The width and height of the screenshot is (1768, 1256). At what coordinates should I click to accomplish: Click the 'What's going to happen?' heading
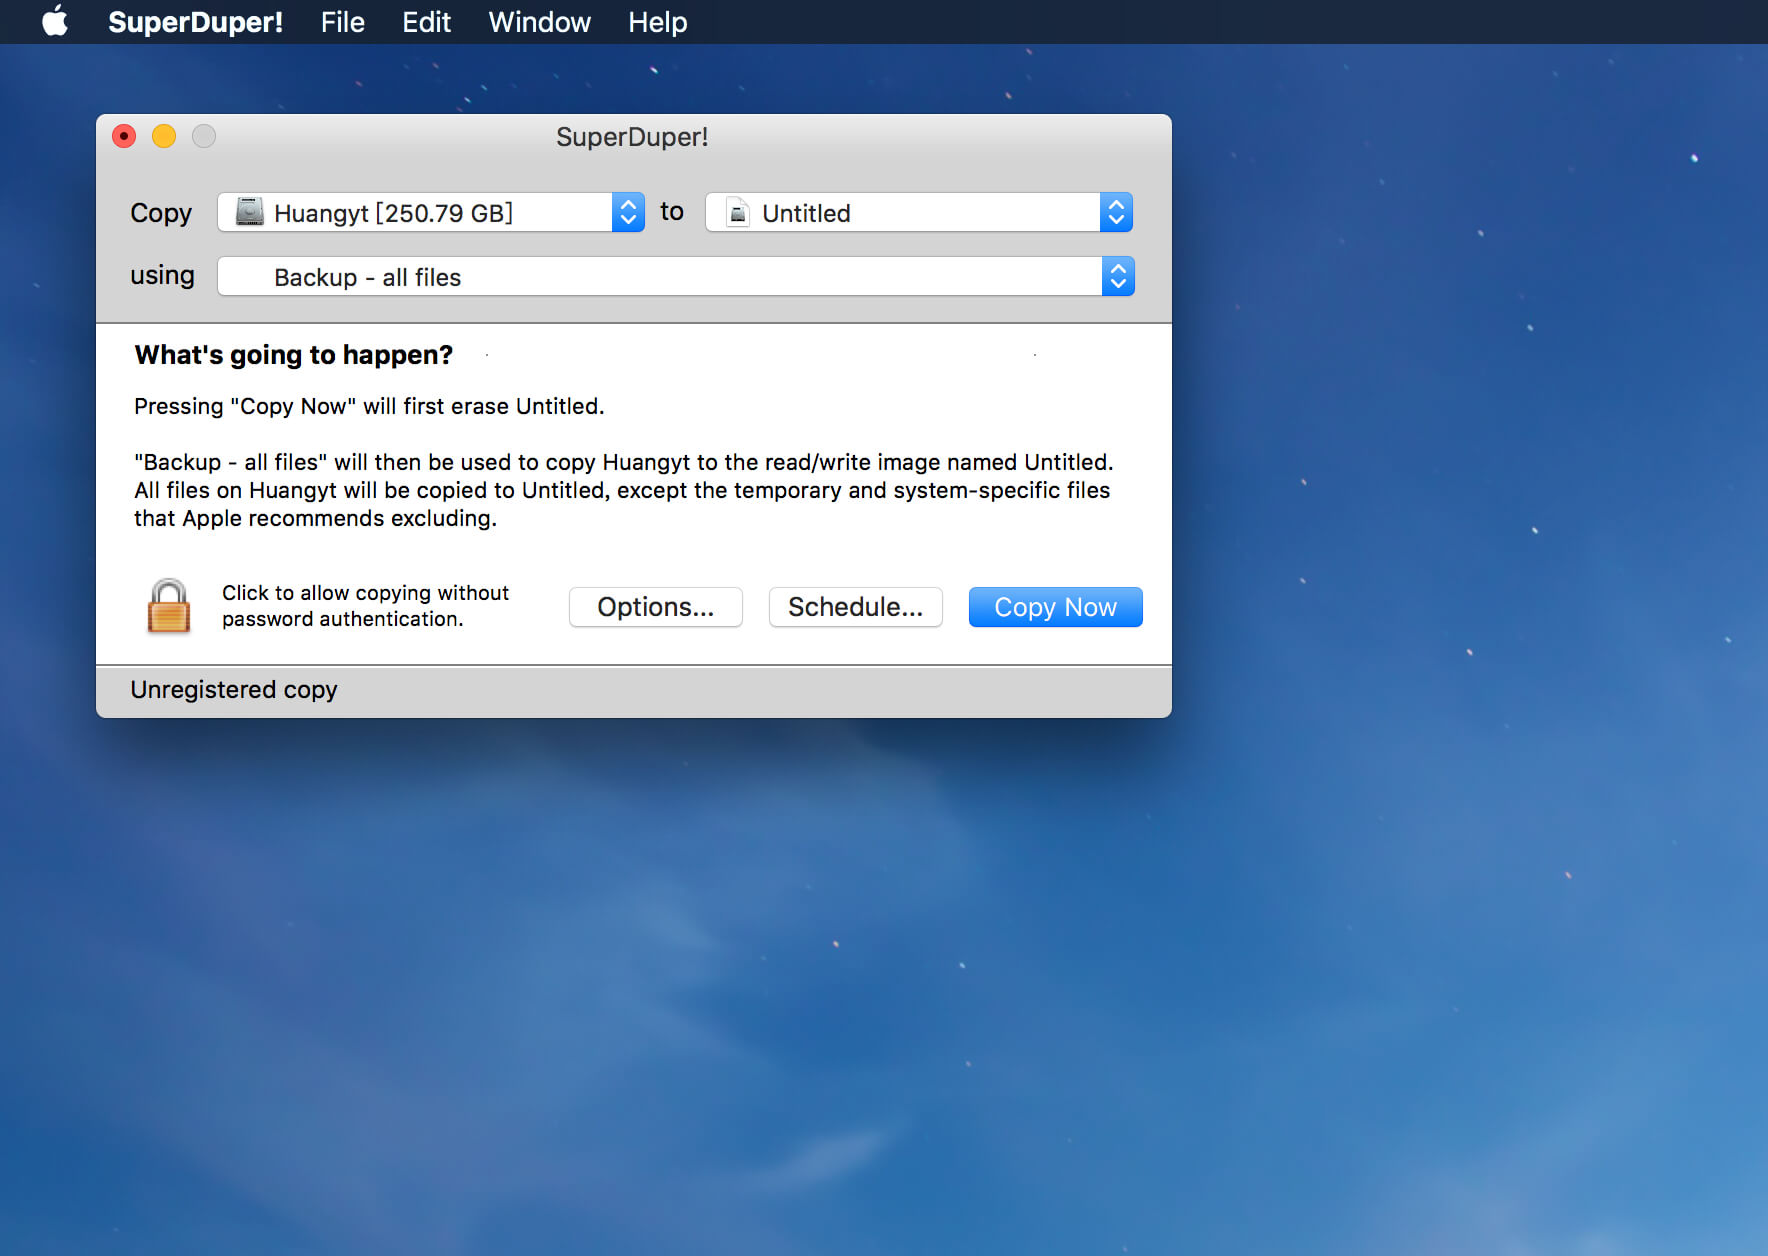(294, 355)
